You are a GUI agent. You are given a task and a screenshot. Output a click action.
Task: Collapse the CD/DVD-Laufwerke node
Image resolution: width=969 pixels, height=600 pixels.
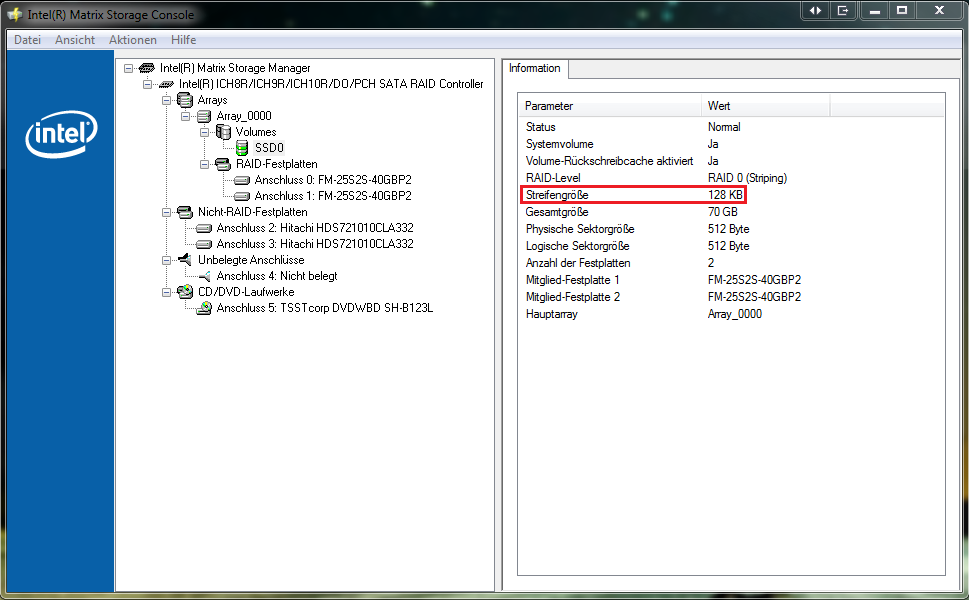166,292
